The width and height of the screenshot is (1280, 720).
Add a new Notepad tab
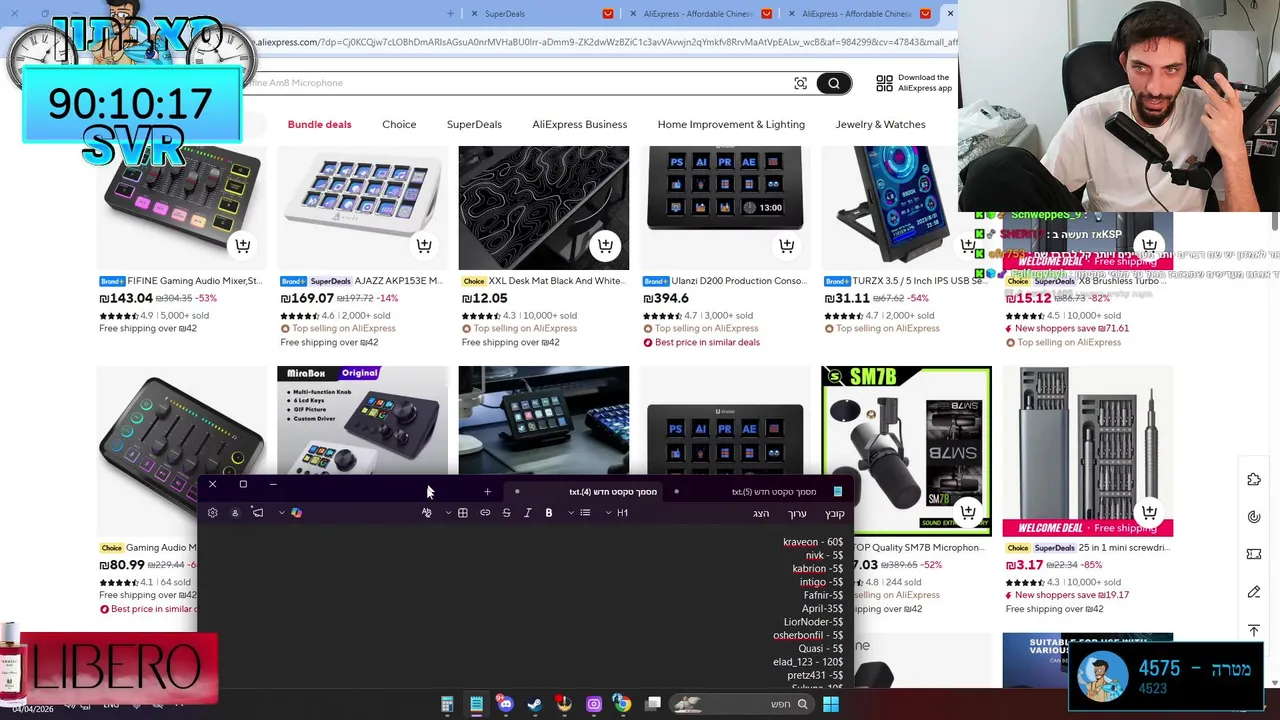[487, 492]
